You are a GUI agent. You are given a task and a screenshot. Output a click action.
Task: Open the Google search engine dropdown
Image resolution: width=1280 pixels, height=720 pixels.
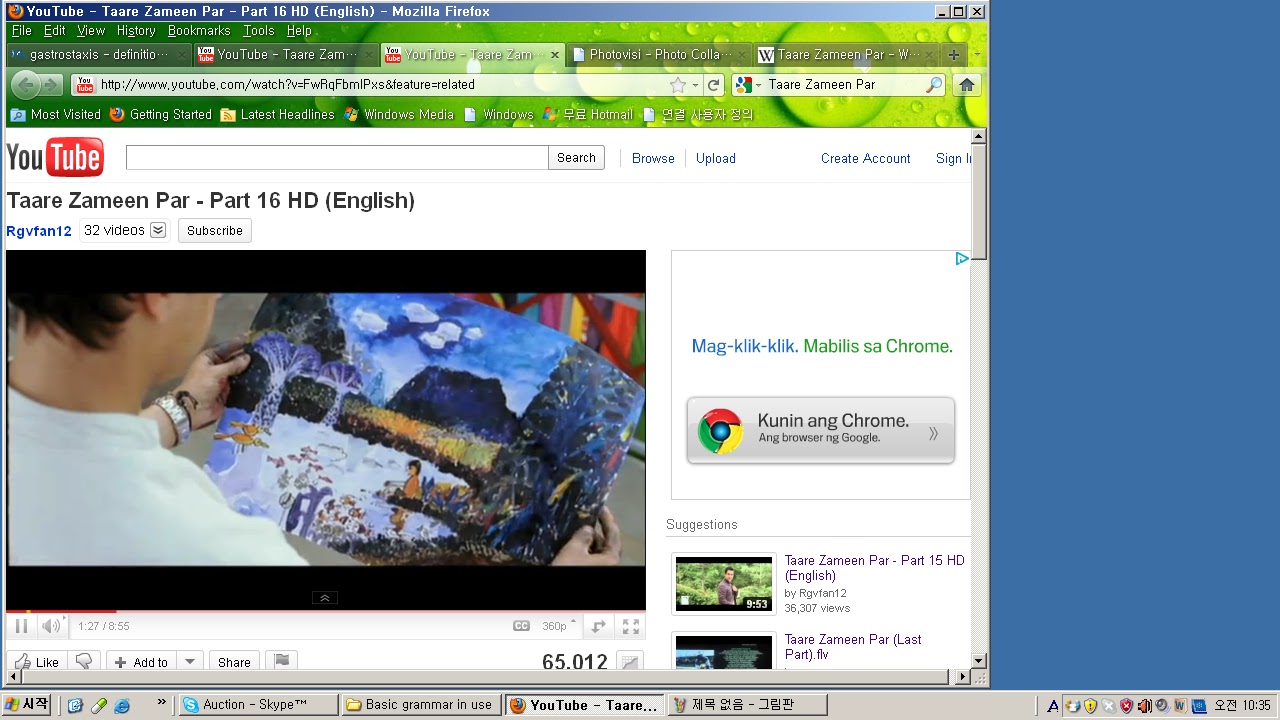pos(747,85)
